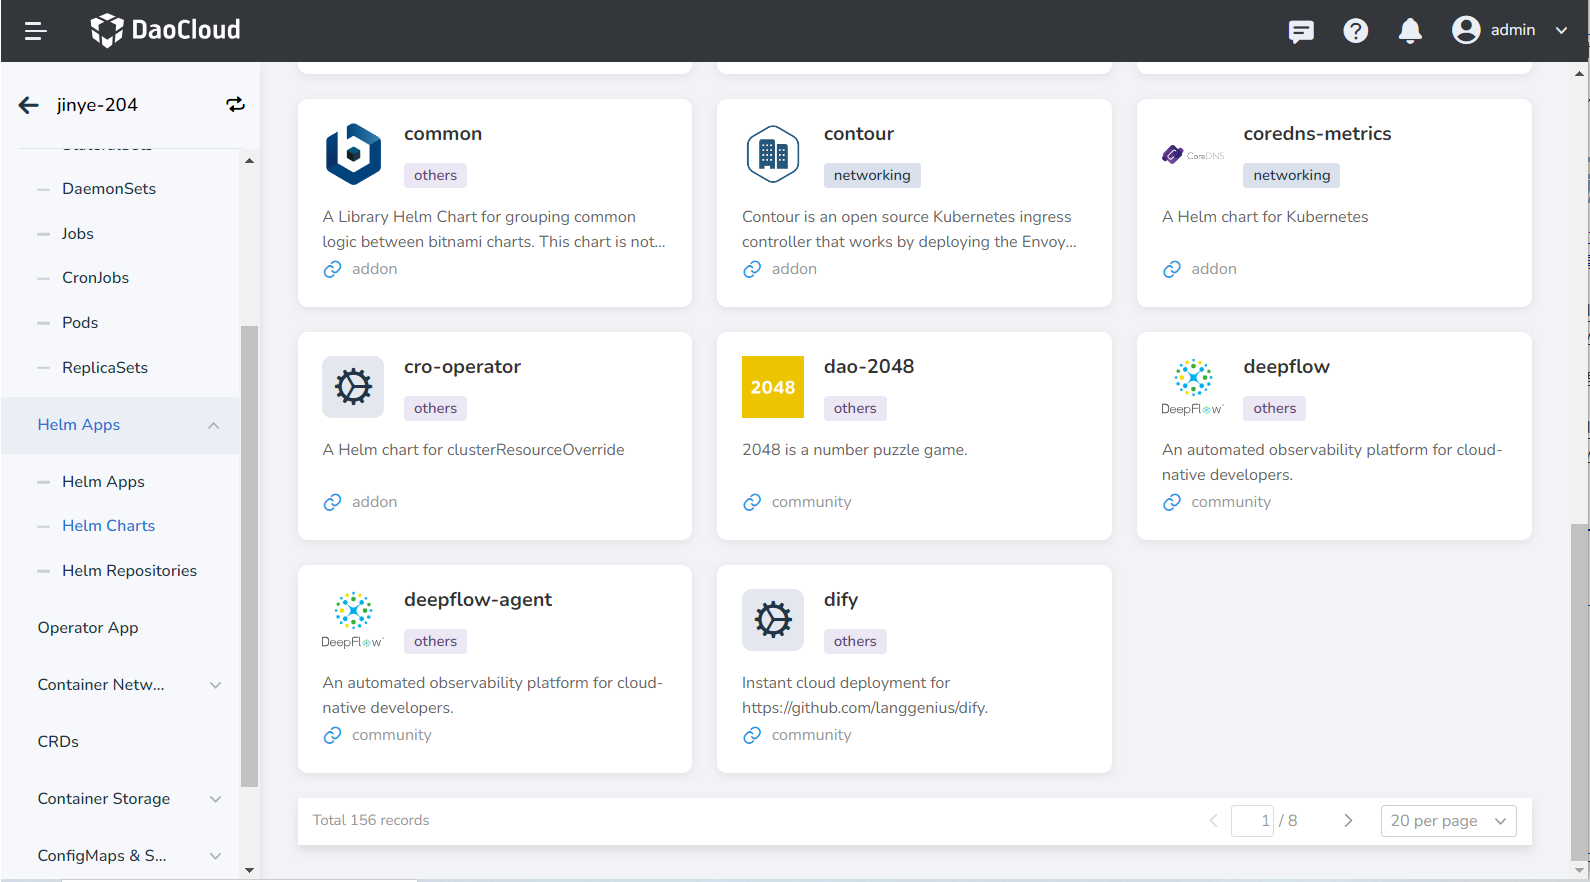
Task: Click the contour chart logo icon
Action: [772, 154]
